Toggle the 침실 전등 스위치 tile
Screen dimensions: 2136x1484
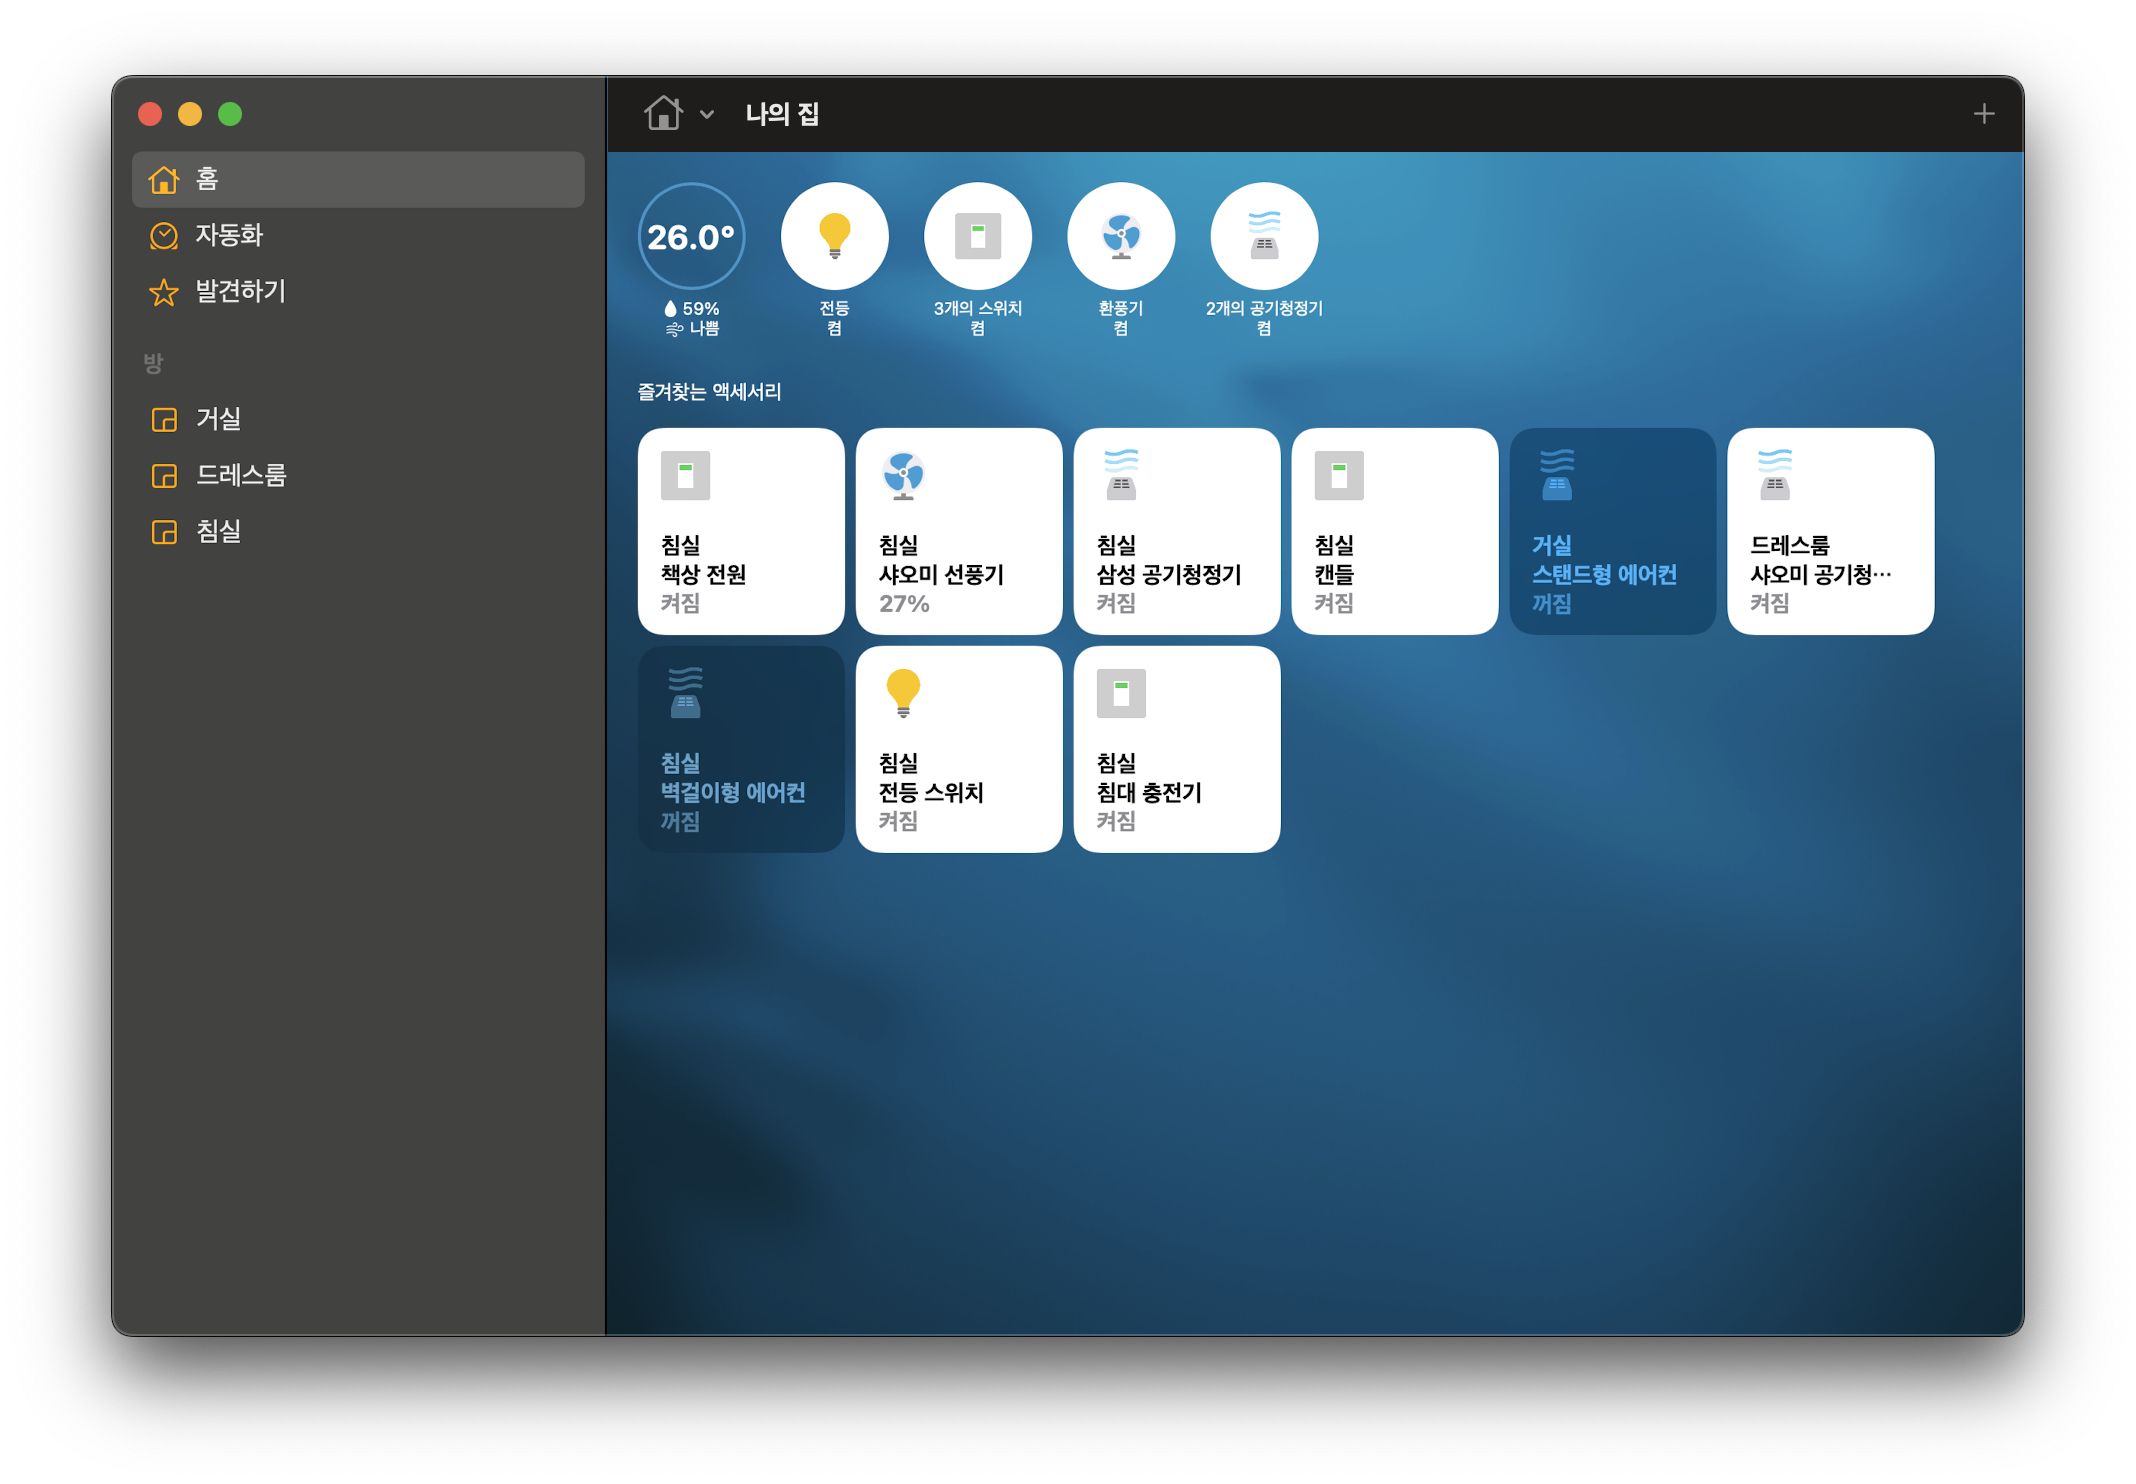click(958, 749)
